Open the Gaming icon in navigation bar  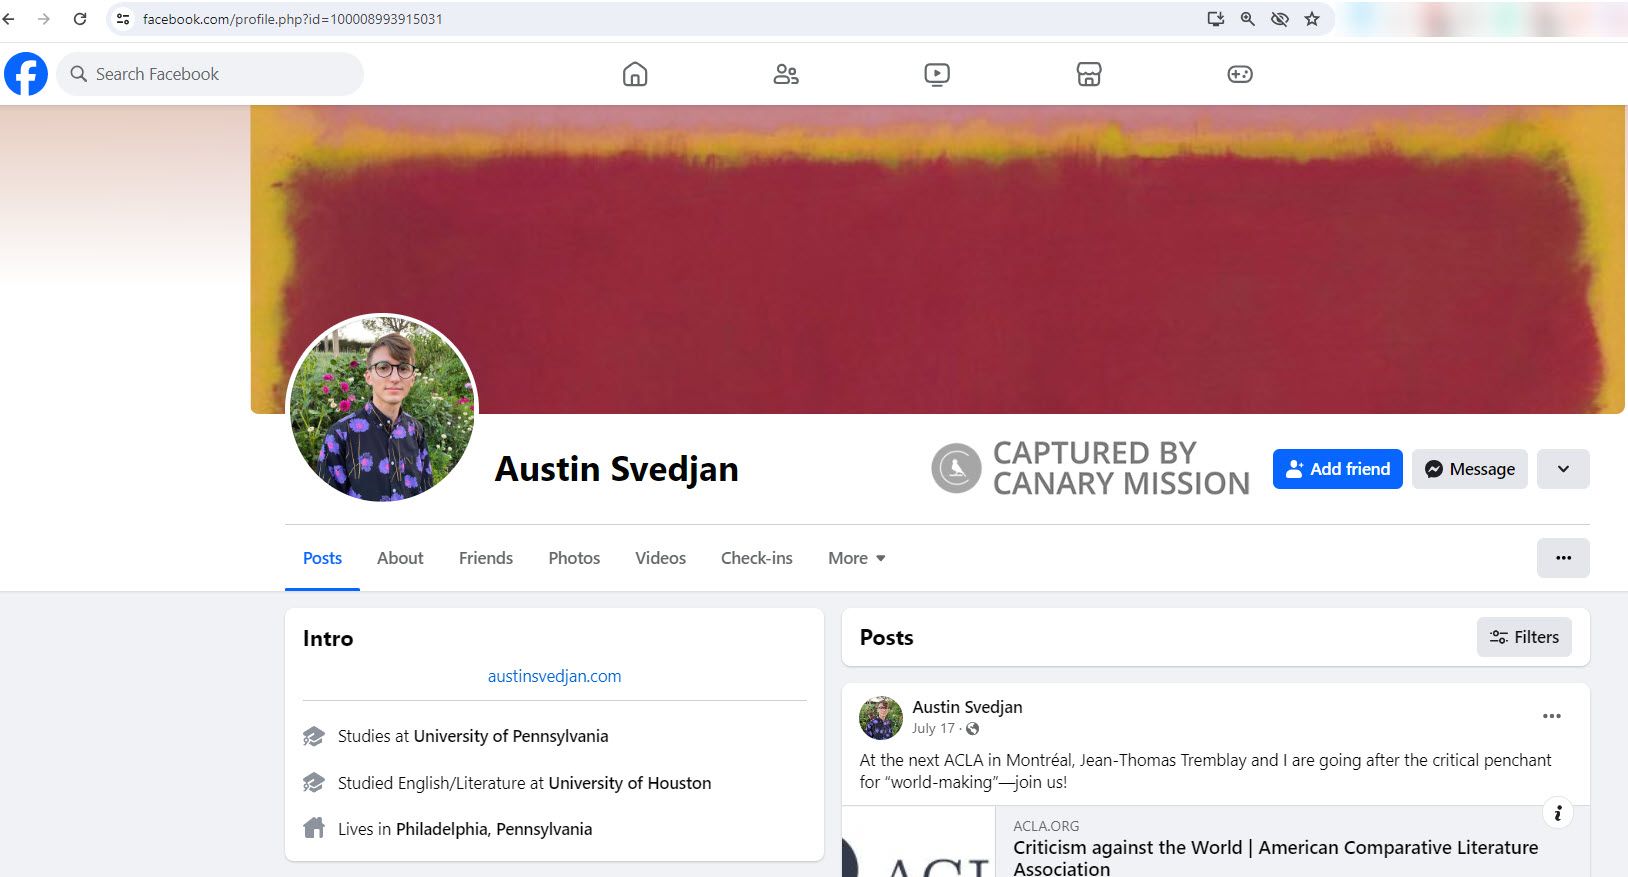click(1240, 74)
